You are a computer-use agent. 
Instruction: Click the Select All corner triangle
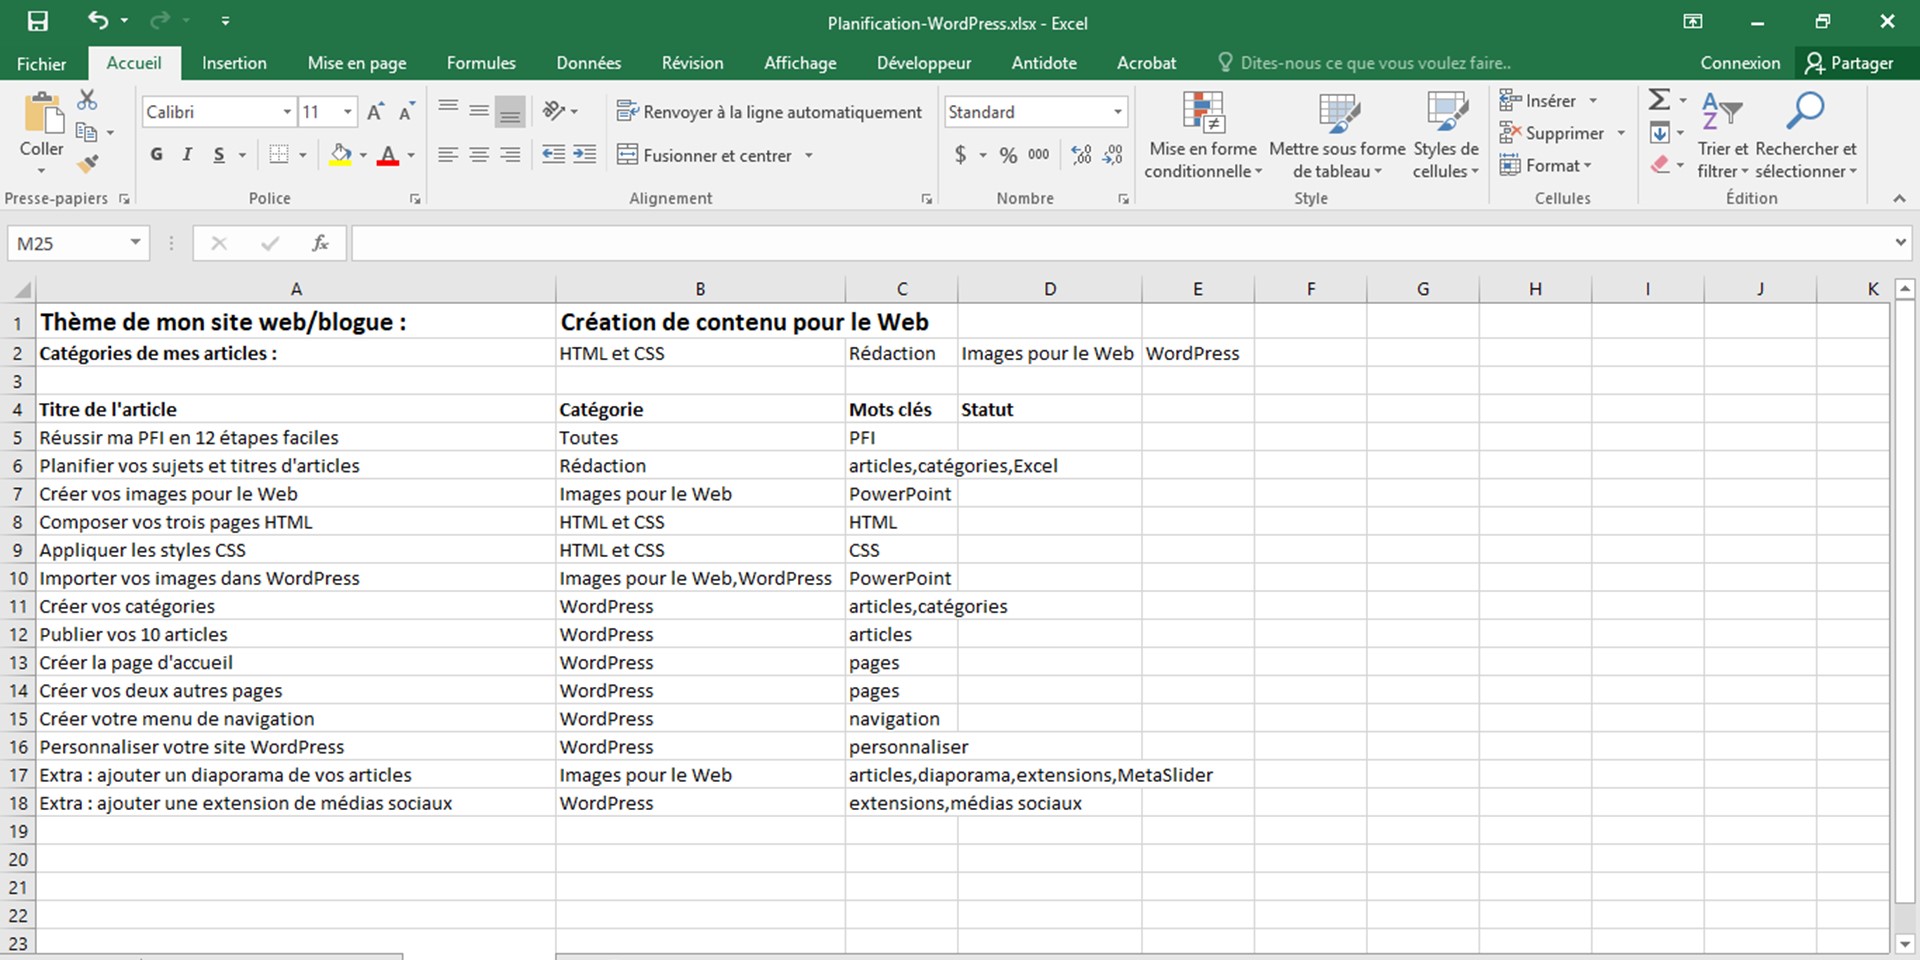[22, 290]
